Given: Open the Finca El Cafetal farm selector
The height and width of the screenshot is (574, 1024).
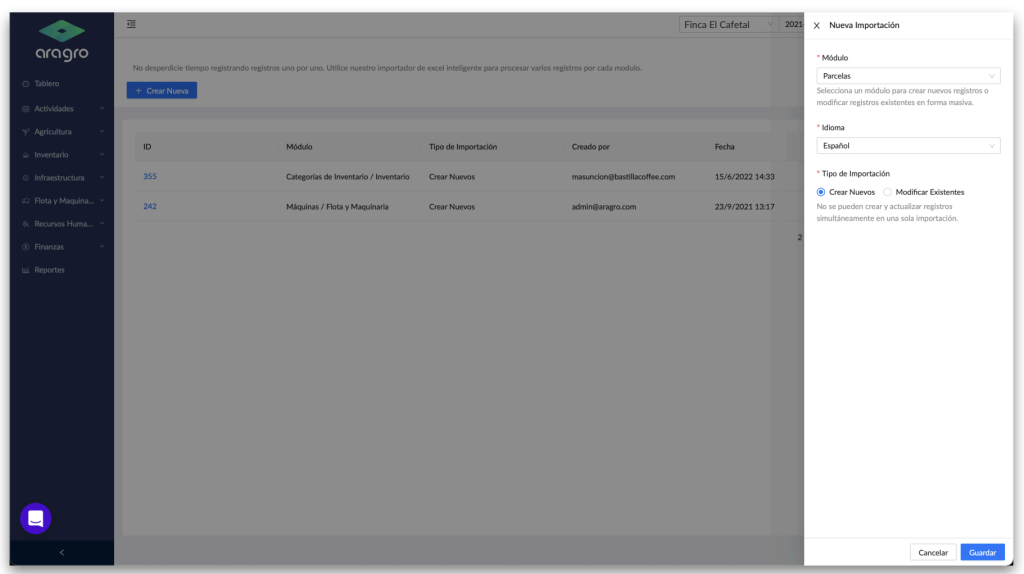Looking at the screenshot, I should coord(728,25).
